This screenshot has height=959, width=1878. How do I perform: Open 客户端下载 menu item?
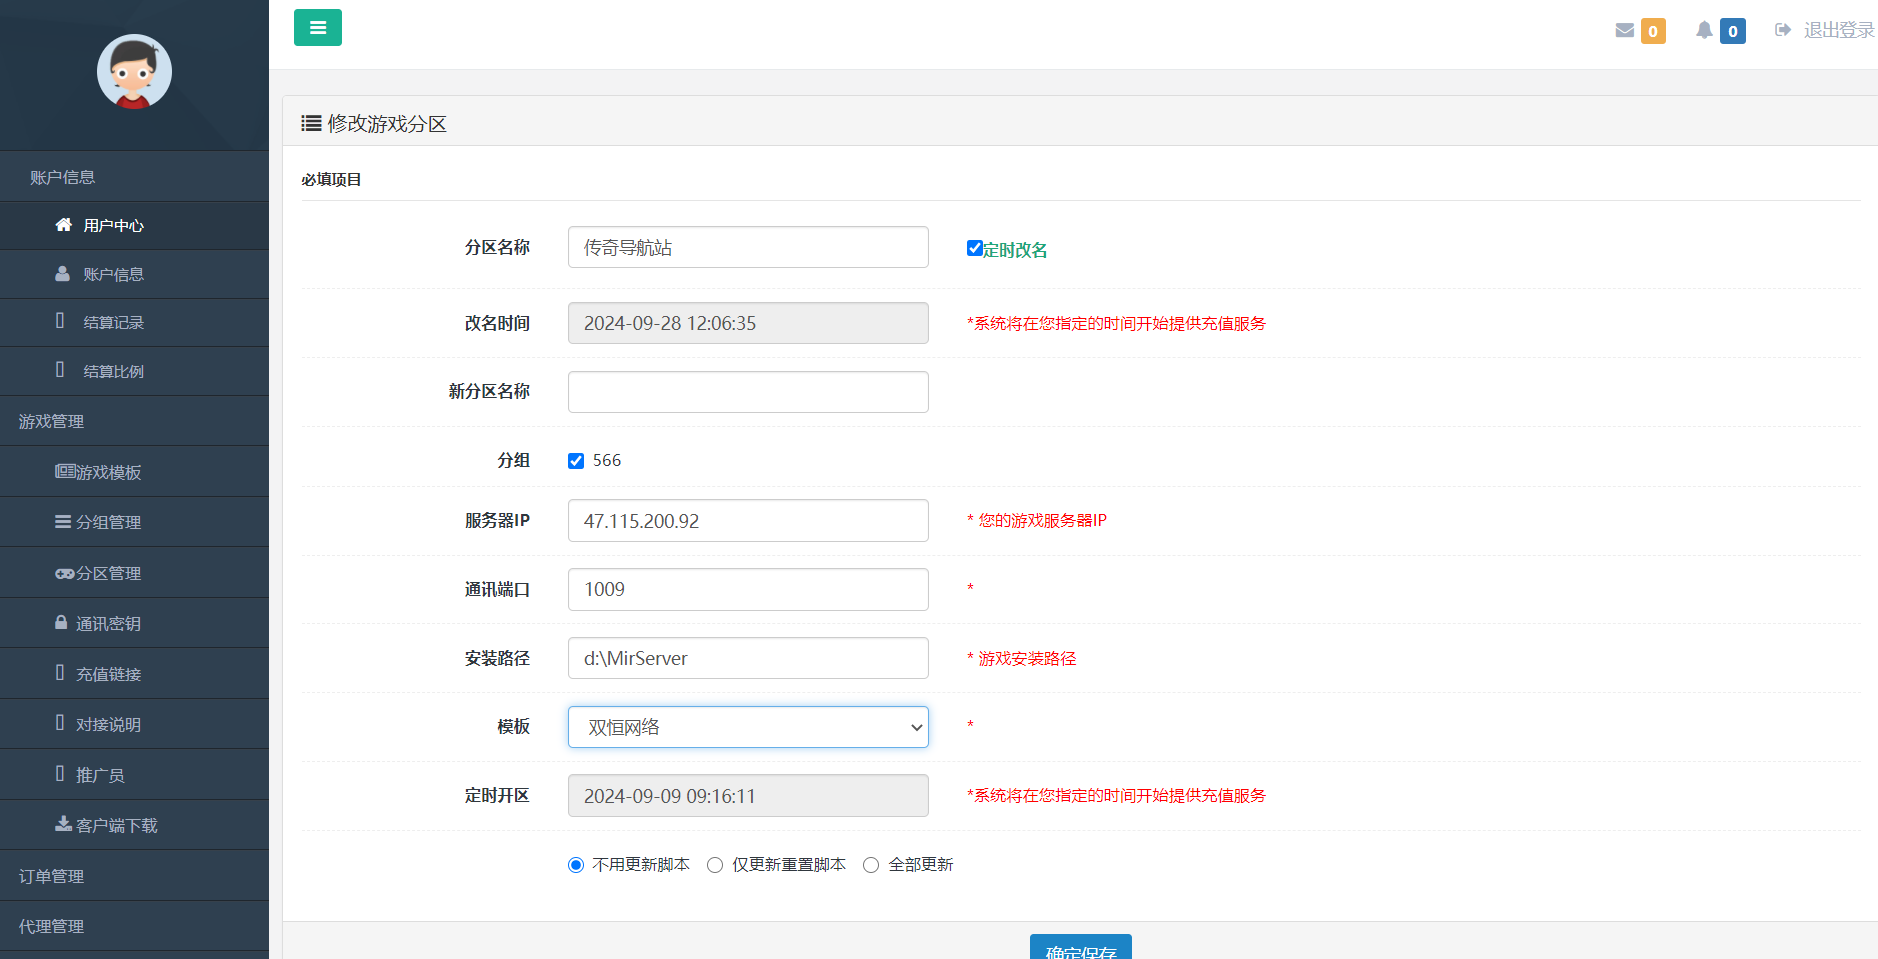coord(134,825)
